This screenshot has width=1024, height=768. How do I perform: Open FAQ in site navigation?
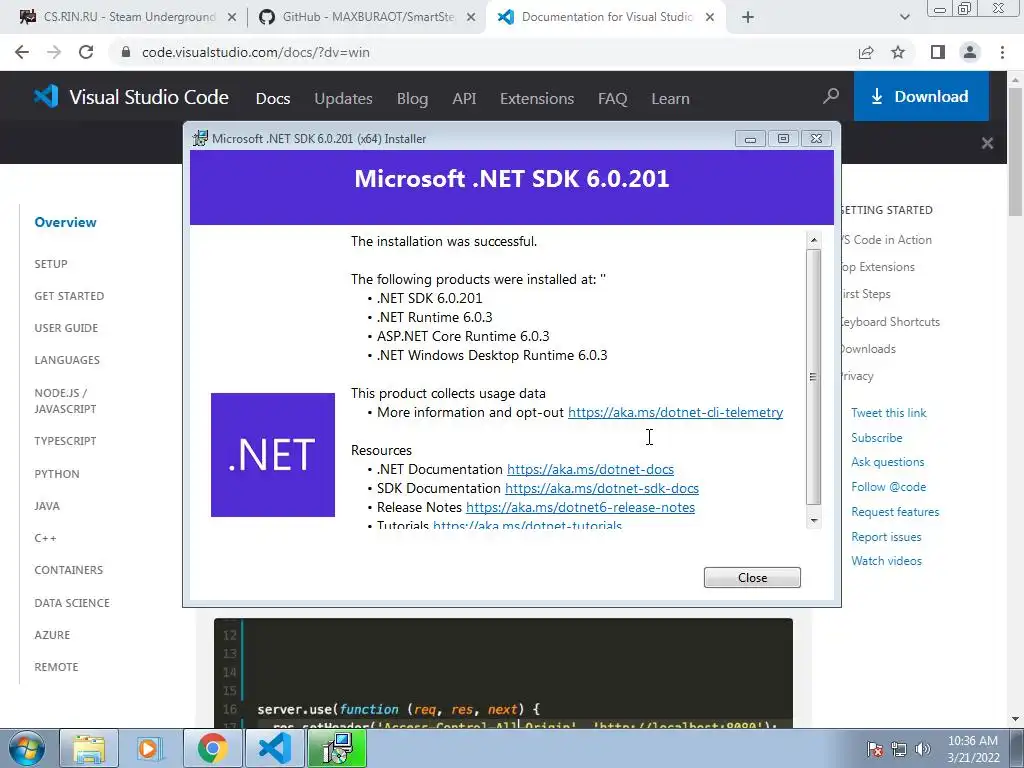click(613, 99)
